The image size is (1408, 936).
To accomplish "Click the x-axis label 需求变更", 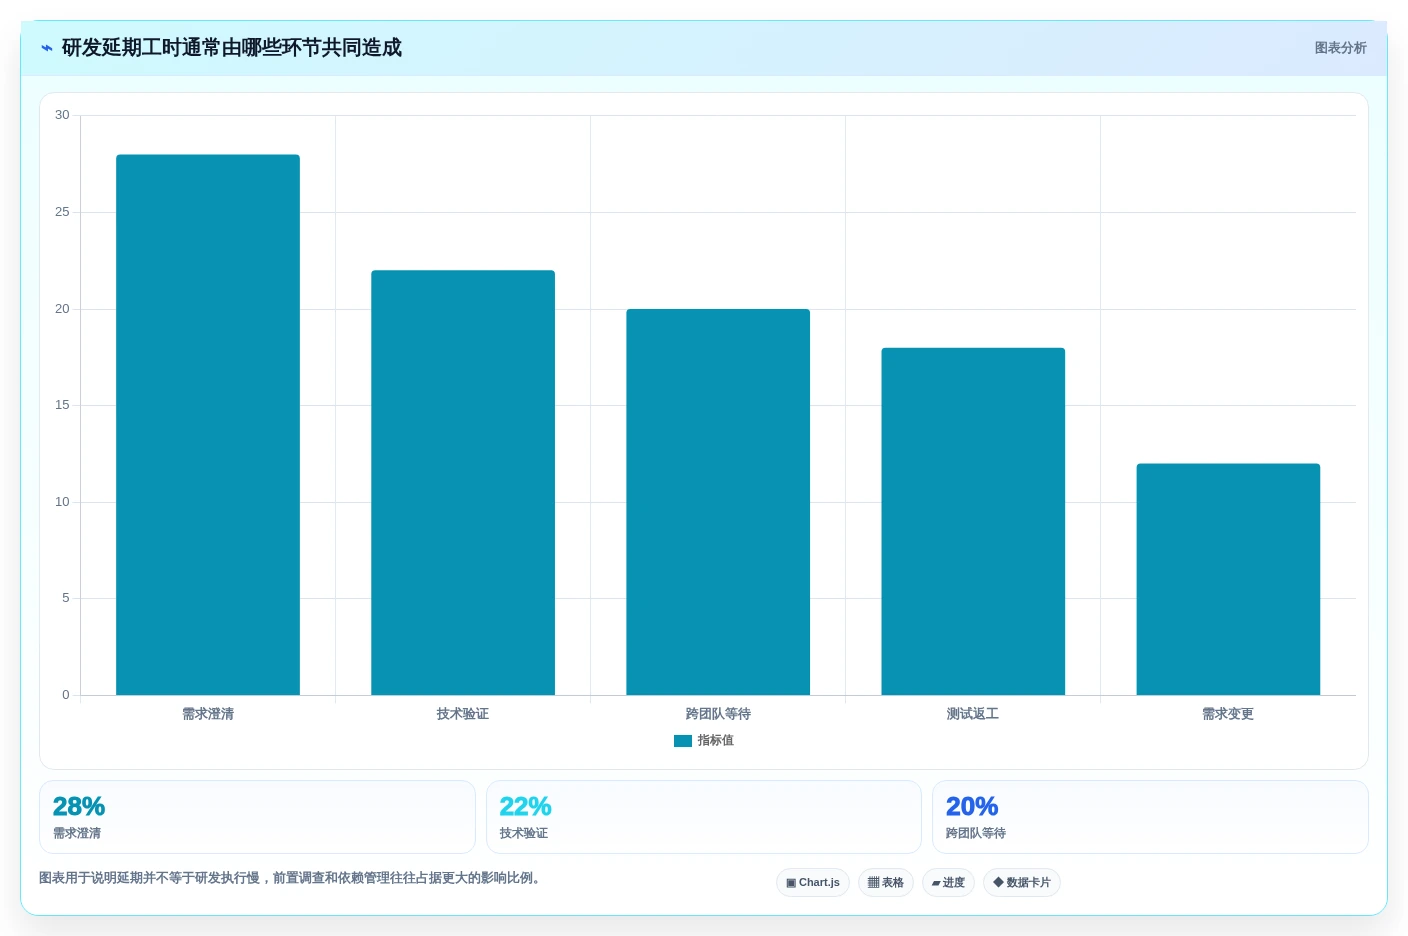I will pyautogui.click(x=1228, y=714).
